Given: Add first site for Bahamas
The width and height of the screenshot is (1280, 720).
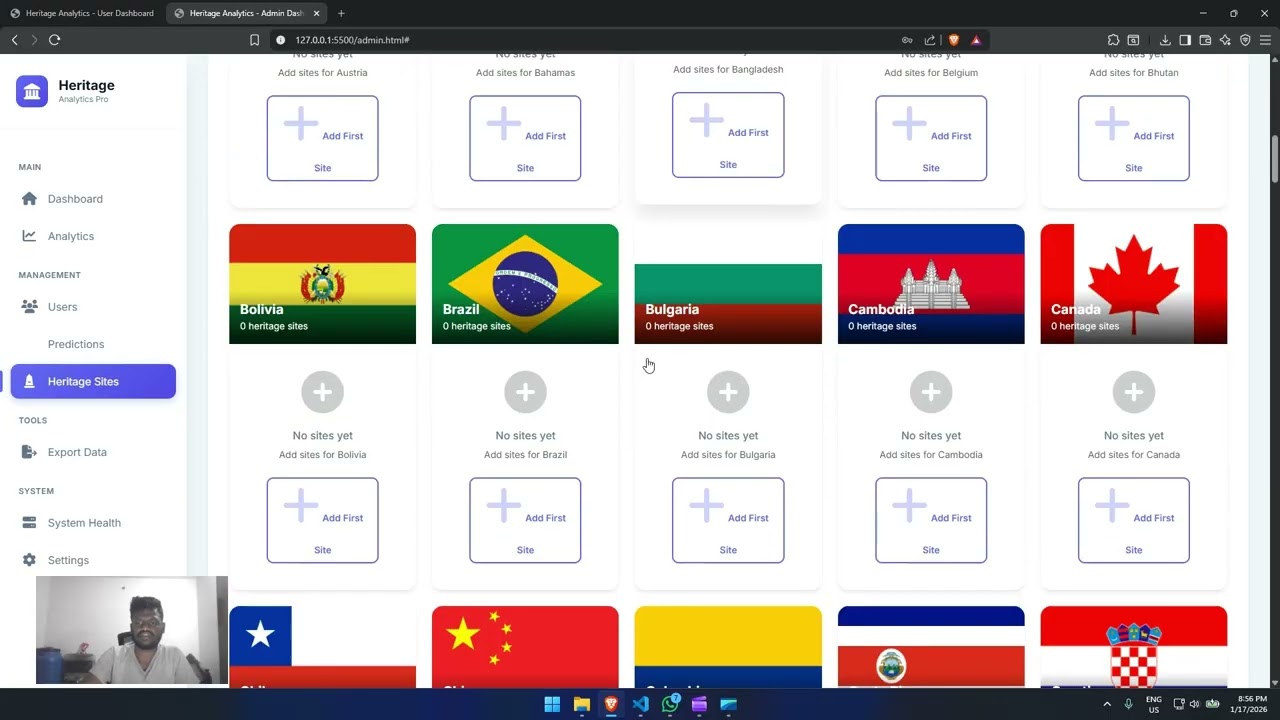Looking at the screenshot, I should click(x=525, y=138).
